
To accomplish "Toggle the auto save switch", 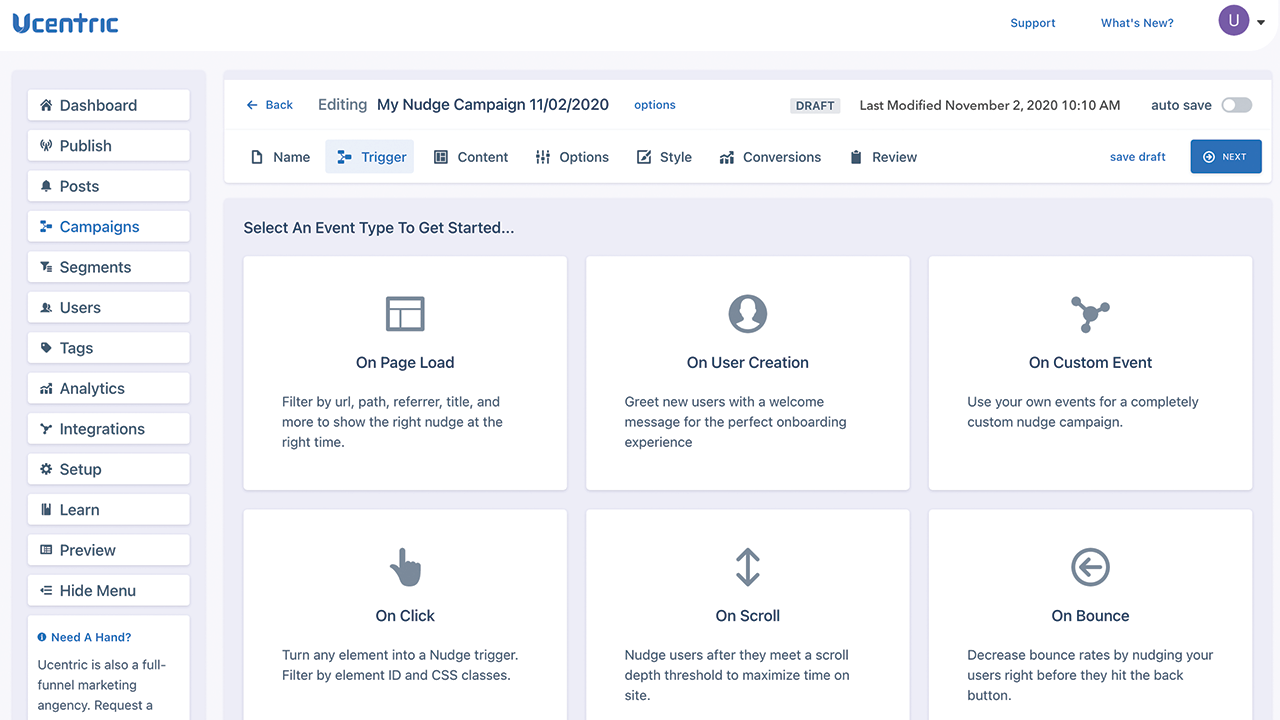I will pos(1236,105).
